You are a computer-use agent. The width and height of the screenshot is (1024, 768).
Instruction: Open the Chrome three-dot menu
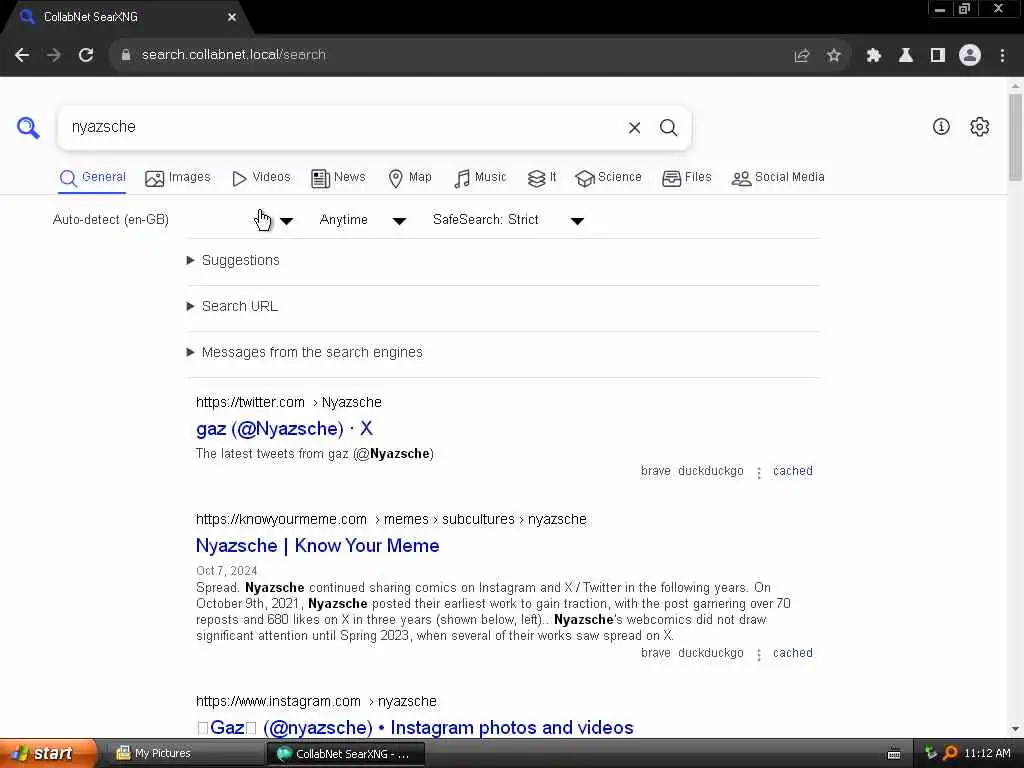tap(1002, 56)
